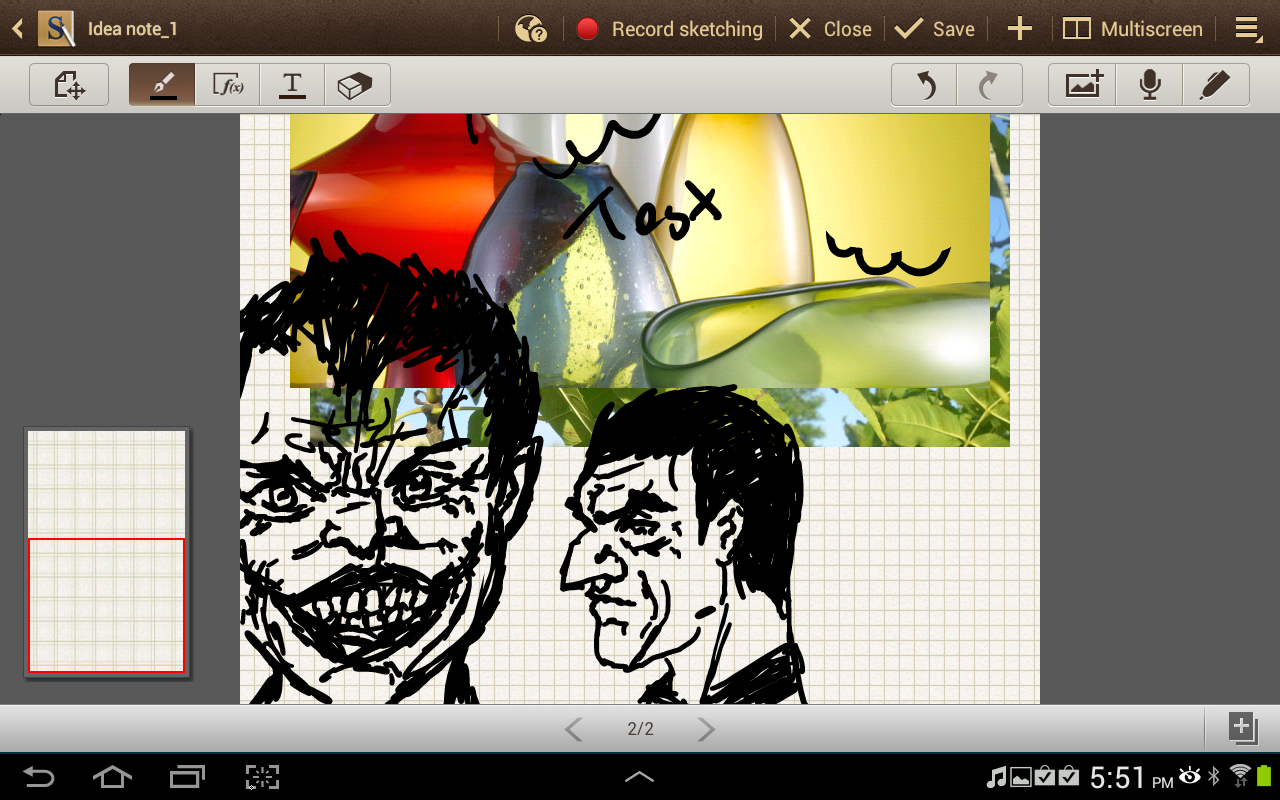This screenshot has height=800, width=1280.
Task: Go to the previous note page
Action: (573, 729)
